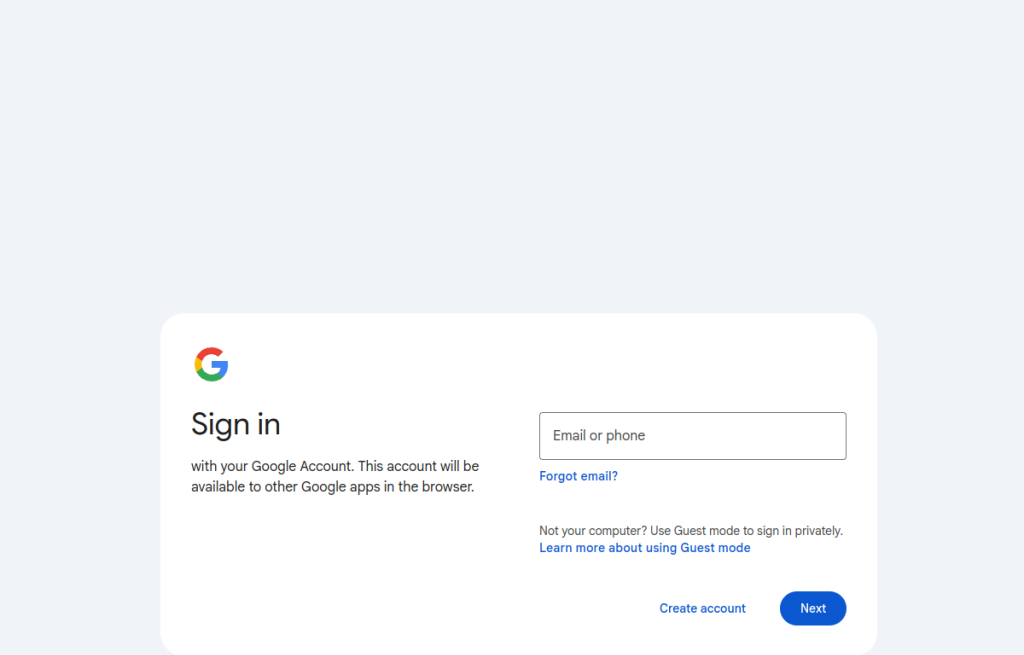
Task: Click the "Email or phone" placeholder label
Action: pos(599,436)
